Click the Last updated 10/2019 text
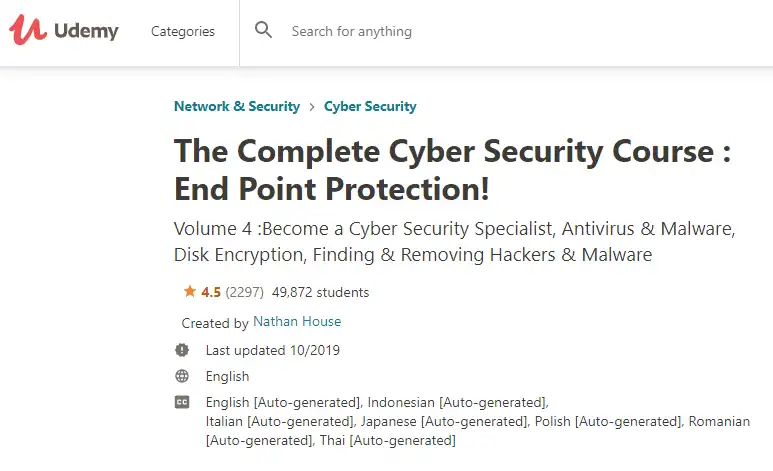Screen dimensions: 773x471 tap(273, 350)
